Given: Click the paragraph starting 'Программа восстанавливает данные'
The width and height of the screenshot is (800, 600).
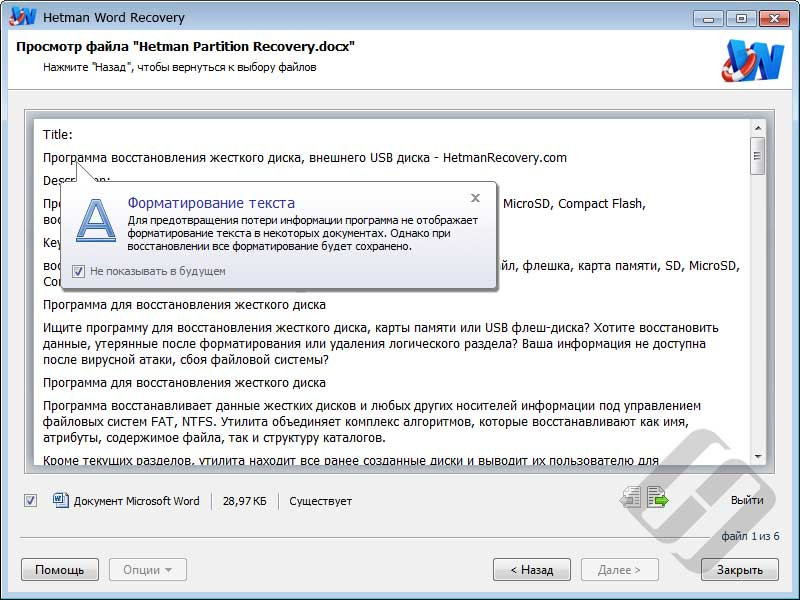Looking at the screenshot, I should [x=372, y=421].
